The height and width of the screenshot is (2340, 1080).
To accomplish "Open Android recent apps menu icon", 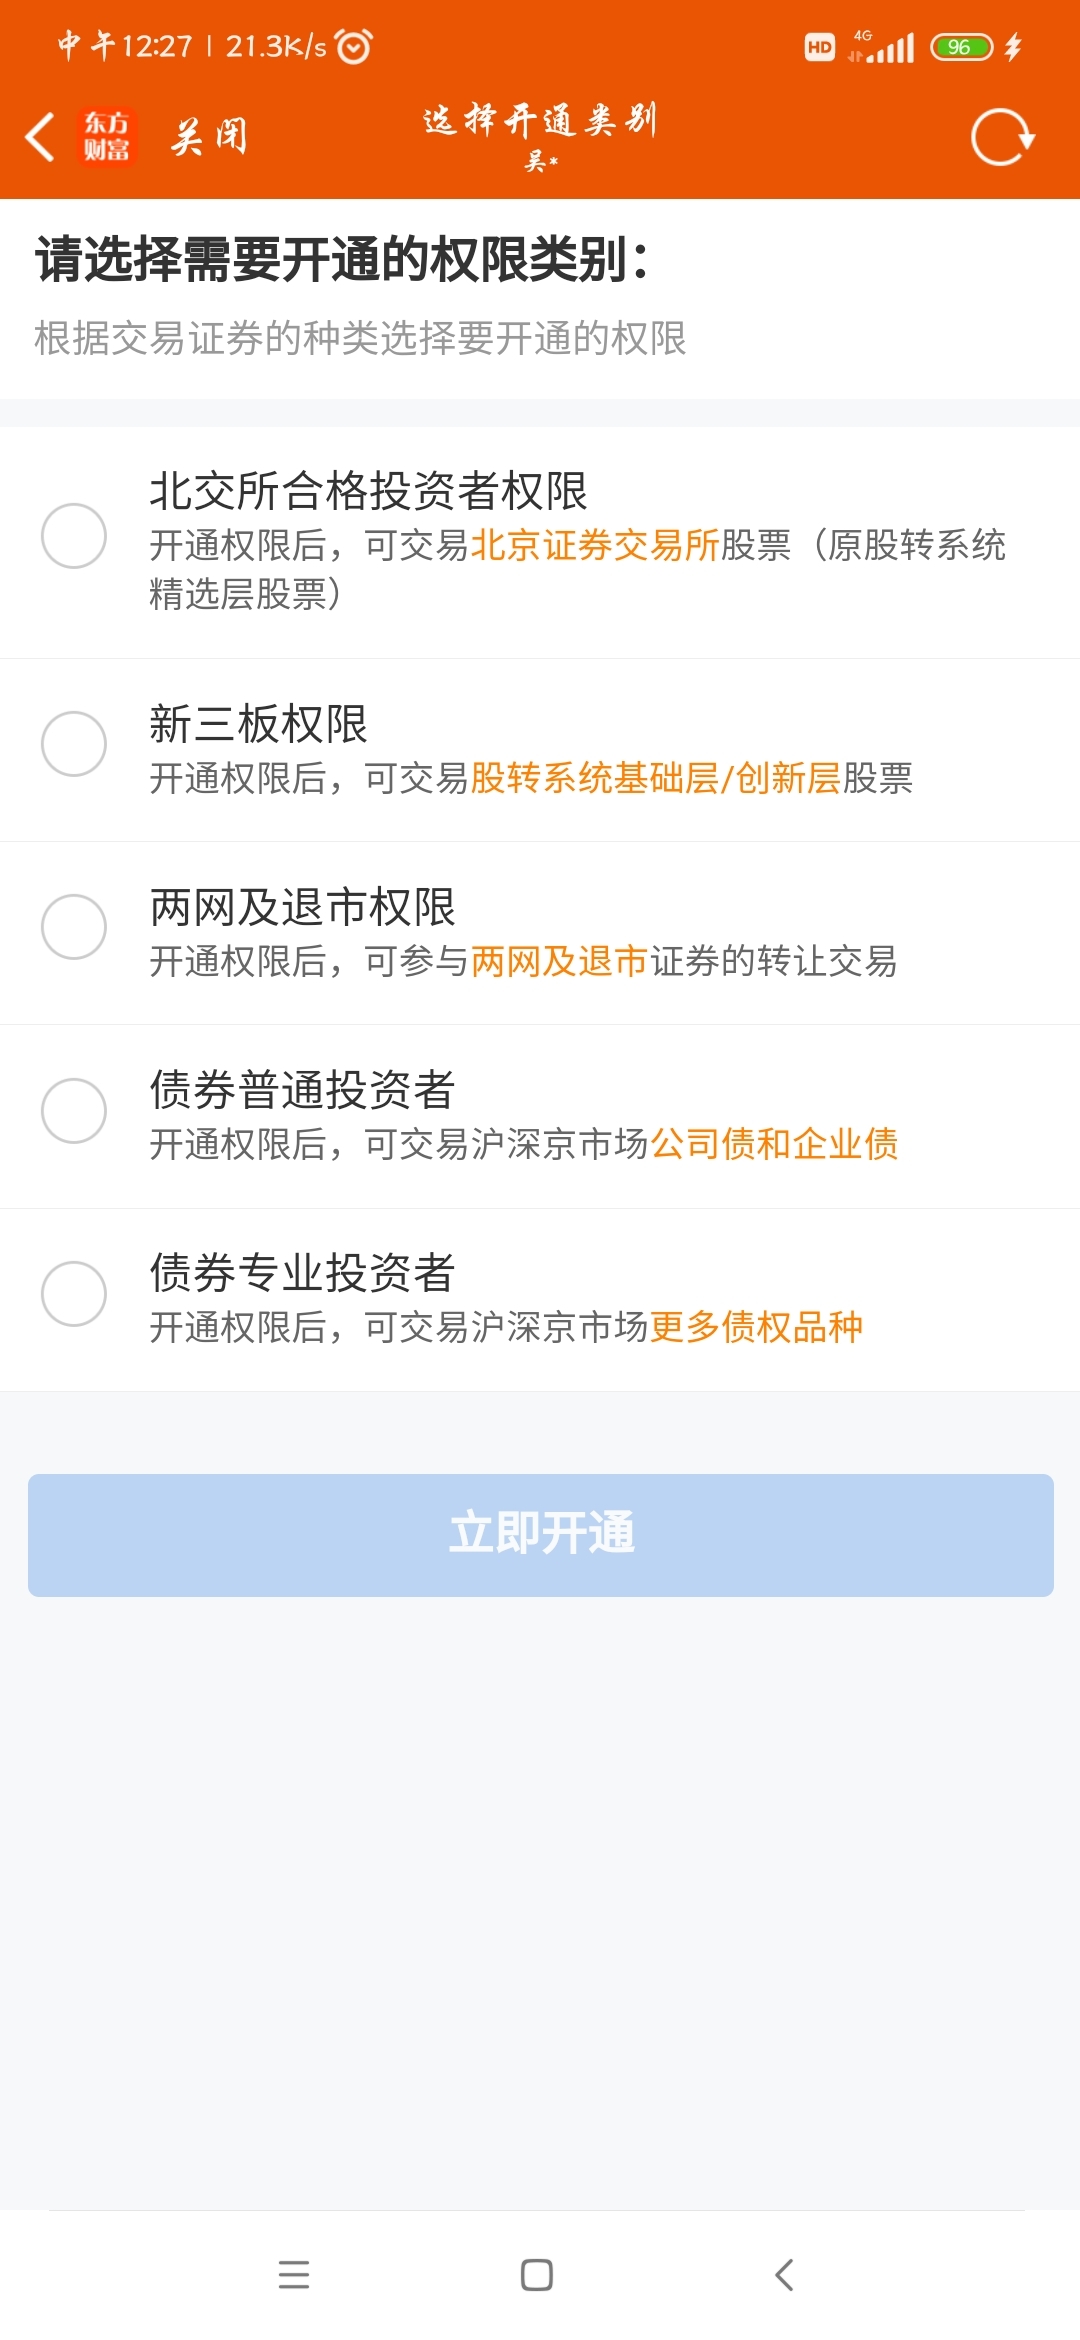I will point(294,2274).
